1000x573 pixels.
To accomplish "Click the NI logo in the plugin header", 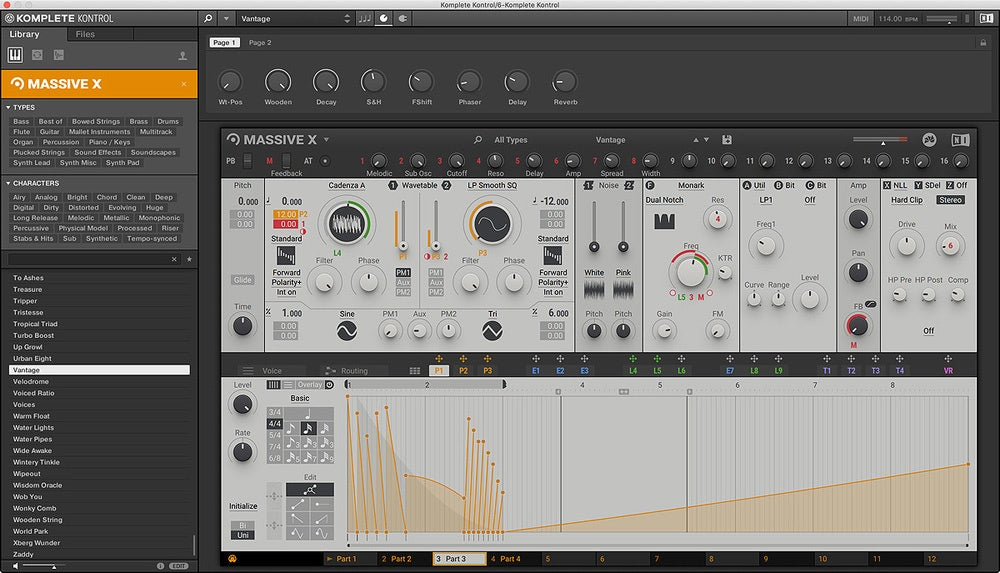I will pyautogui.click(x=960, y=140).
